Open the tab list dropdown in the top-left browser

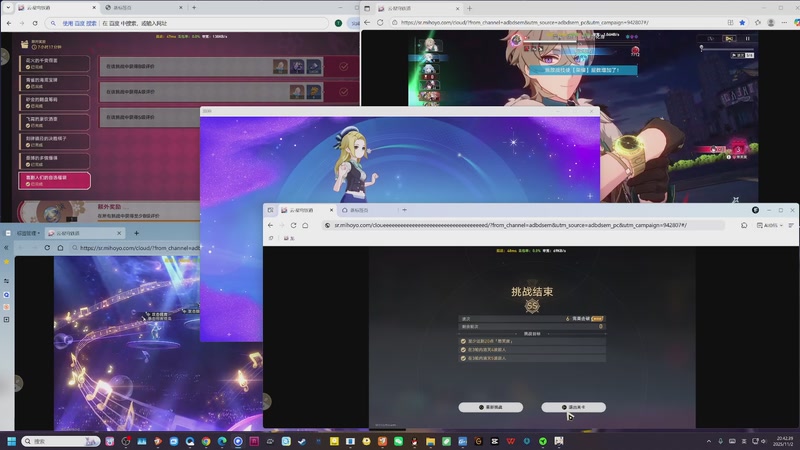point(8,7)
